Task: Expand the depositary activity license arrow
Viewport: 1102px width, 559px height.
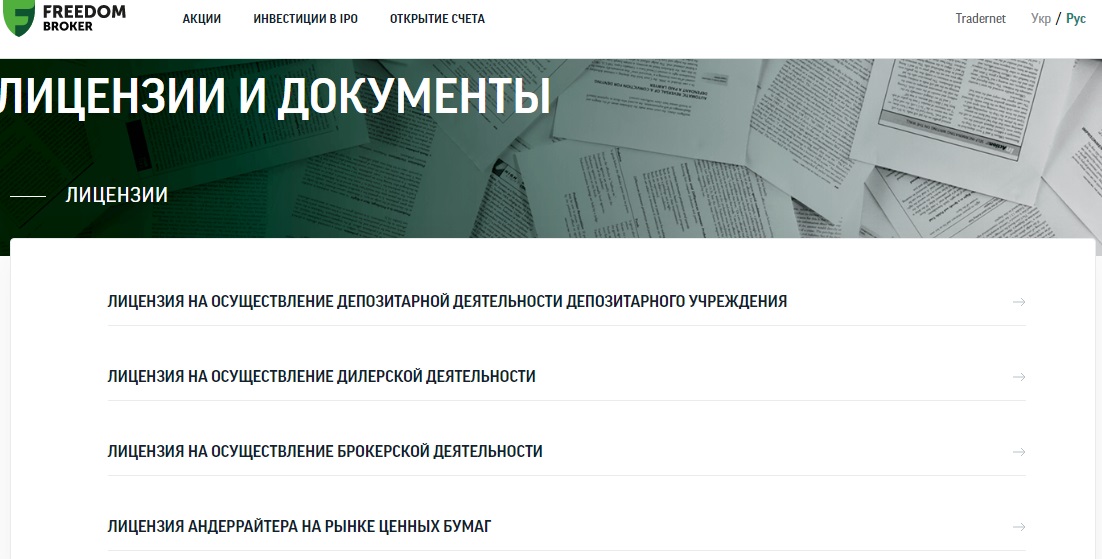Action: click(x=1019, y=301)
